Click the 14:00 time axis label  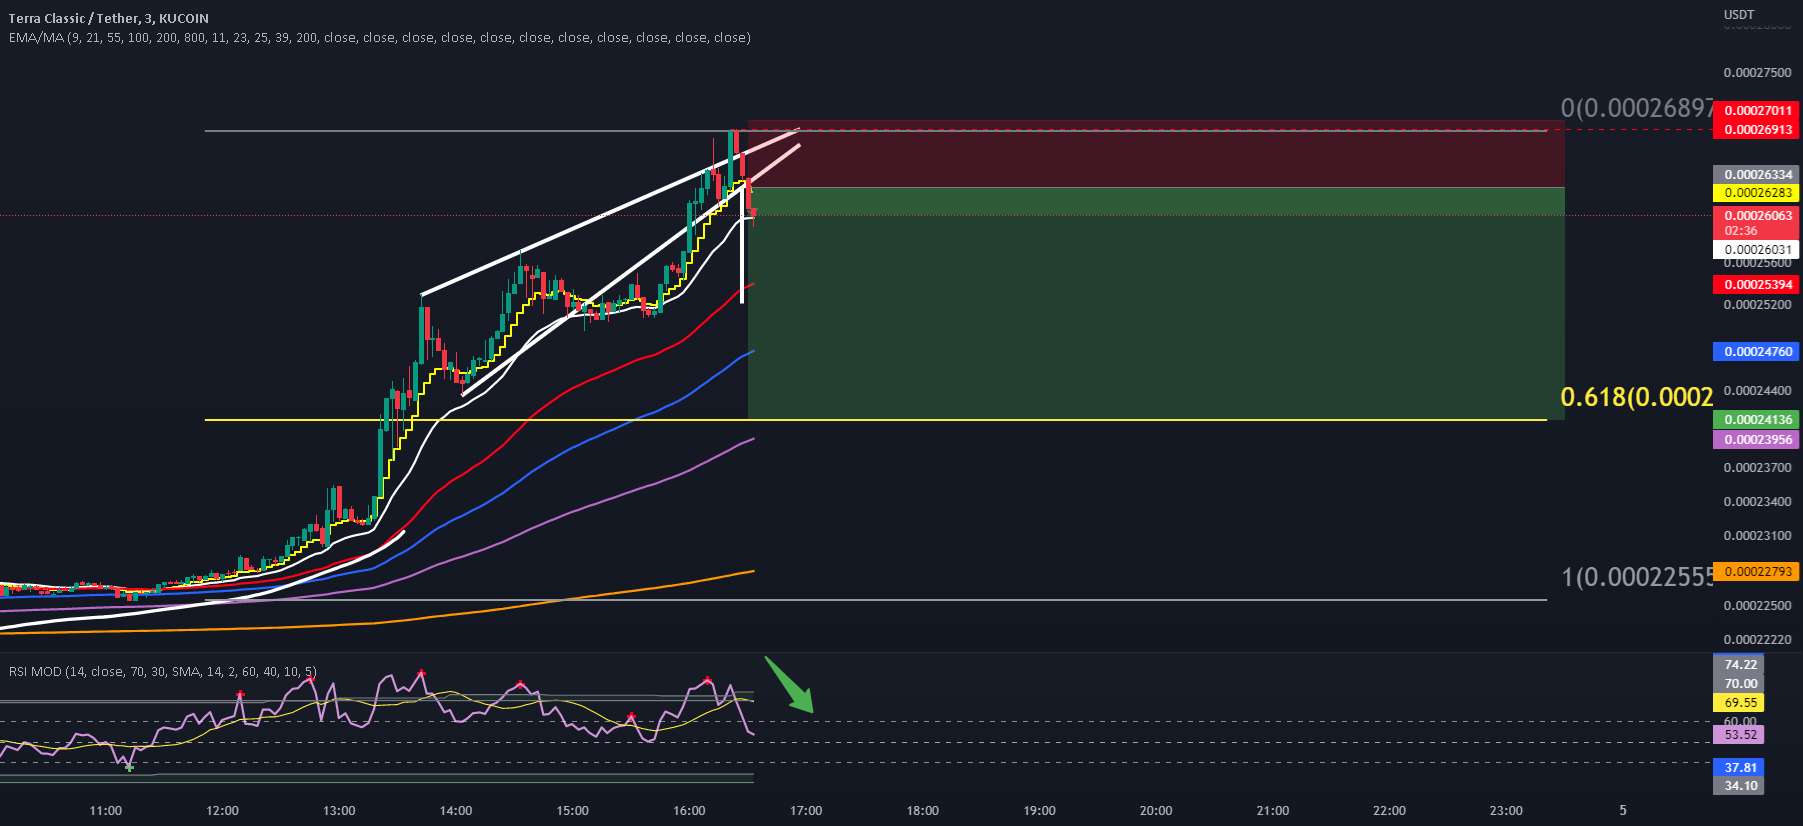[456, 810]
